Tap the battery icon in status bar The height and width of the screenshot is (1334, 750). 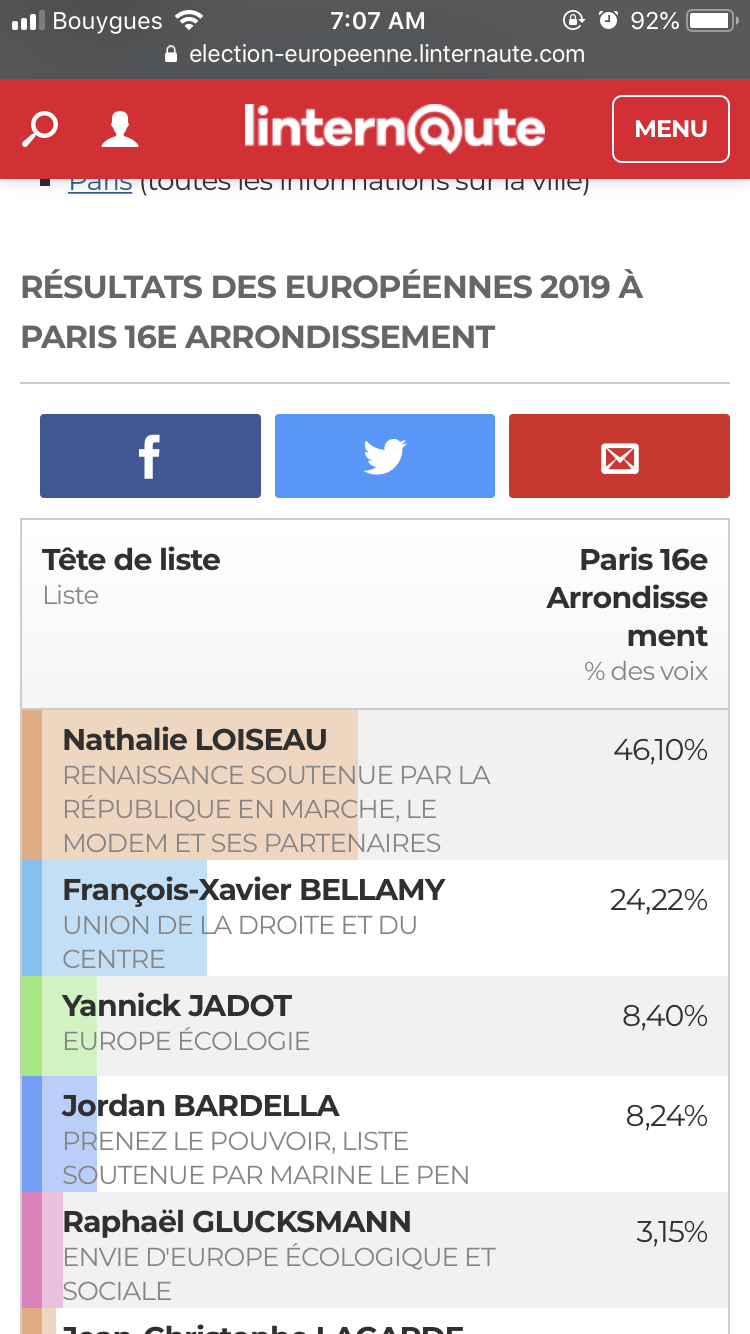(713, 20)
